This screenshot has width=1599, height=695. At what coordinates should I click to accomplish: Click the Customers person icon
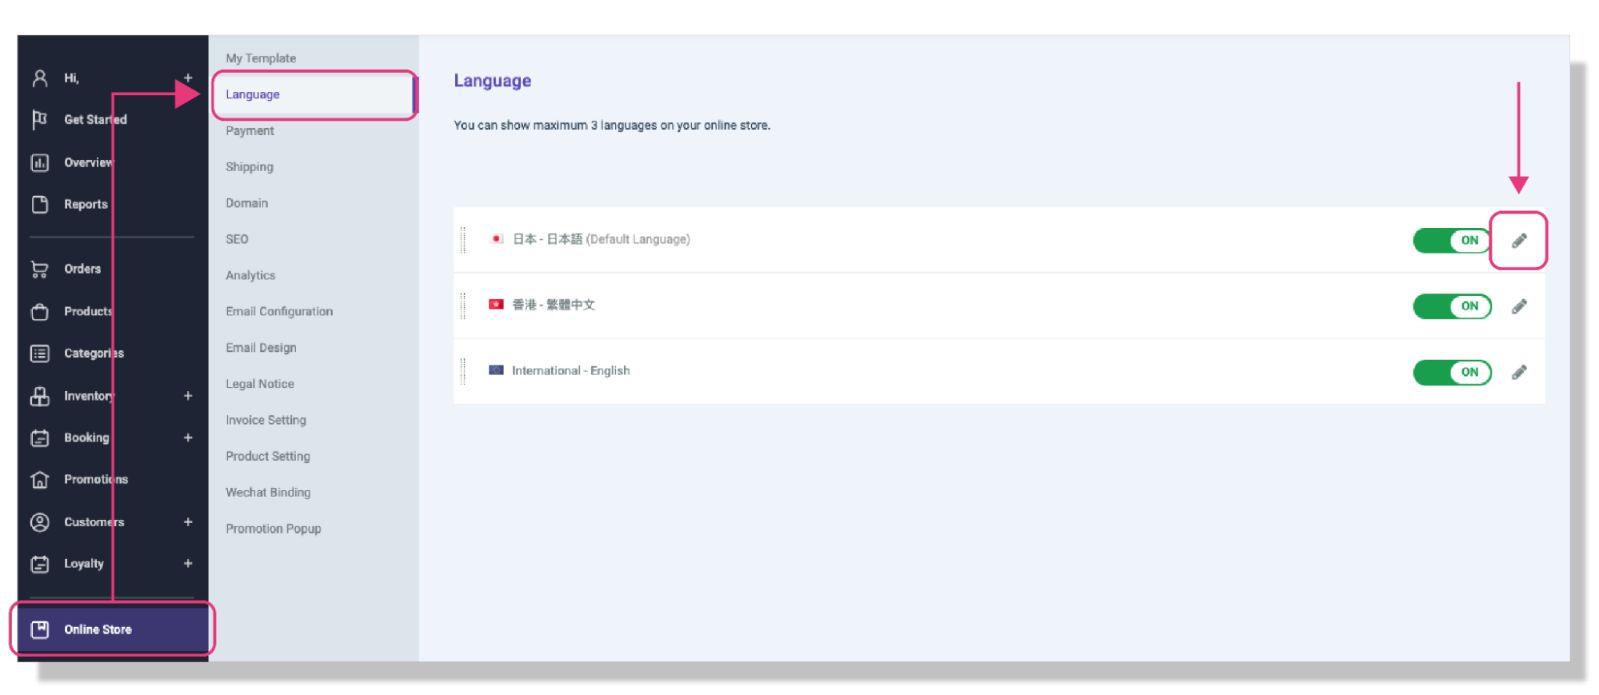tap(40, 522)
